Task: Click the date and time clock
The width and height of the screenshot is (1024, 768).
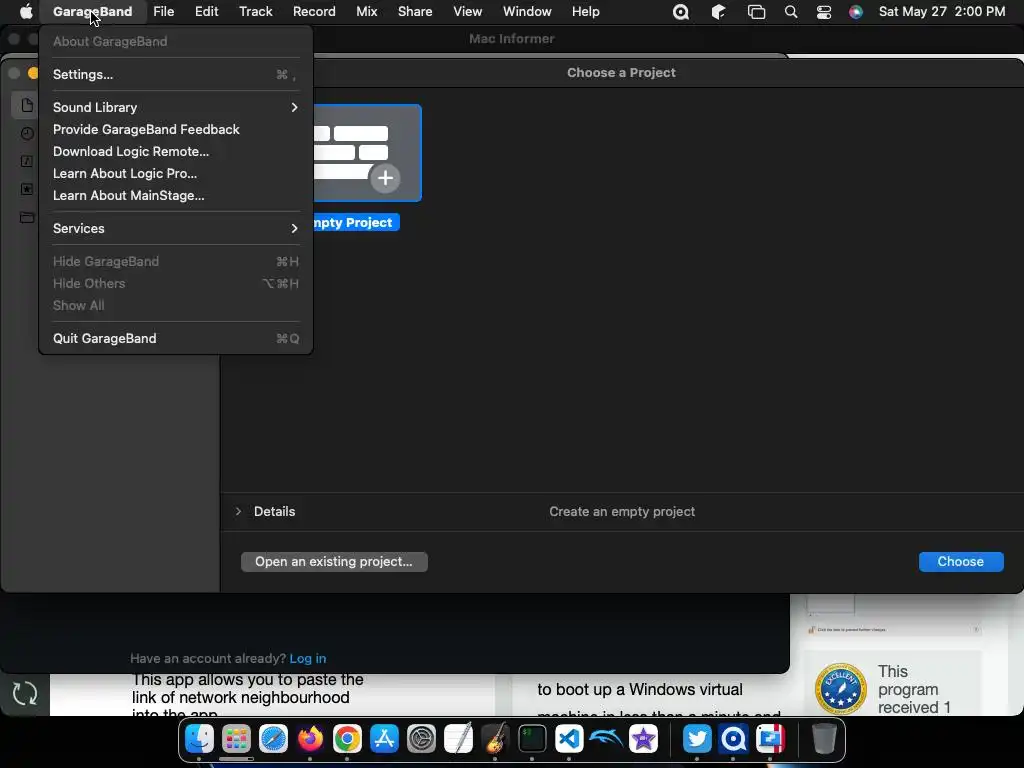Action: pyautogui.click(x=942, y=12)
